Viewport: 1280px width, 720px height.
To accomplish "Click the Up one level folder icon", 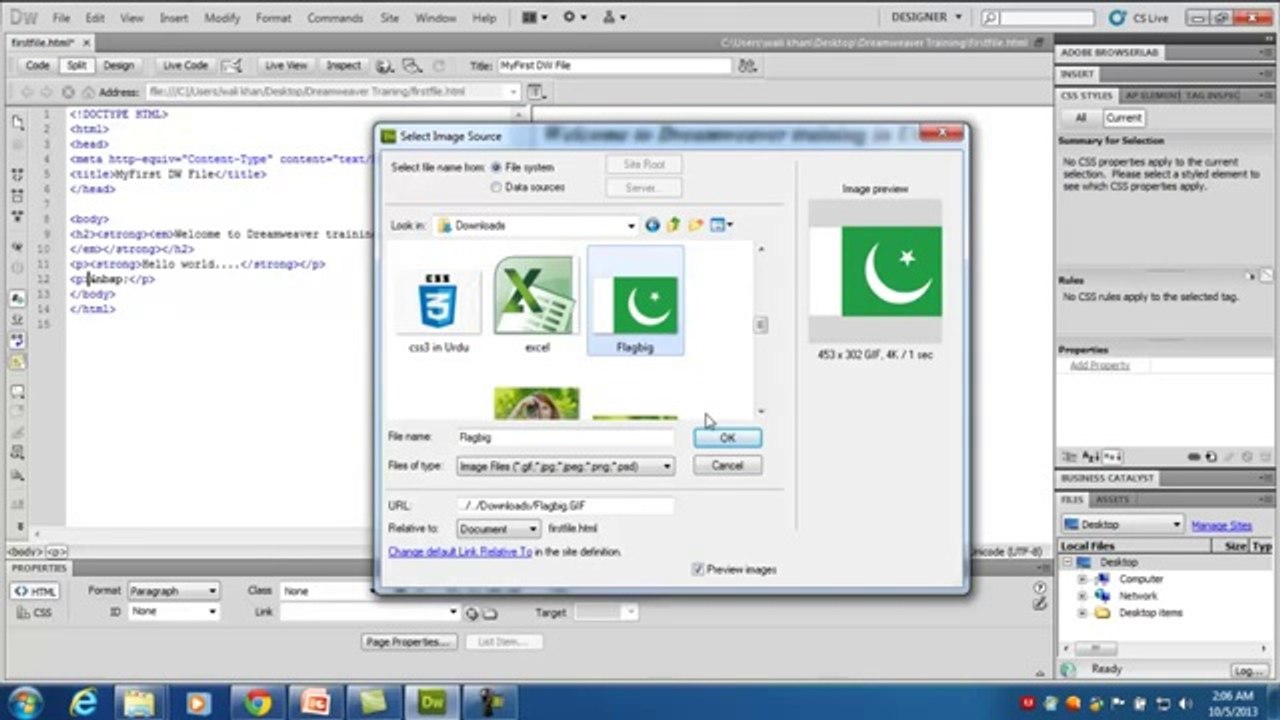I will click(x=674, y=225).
